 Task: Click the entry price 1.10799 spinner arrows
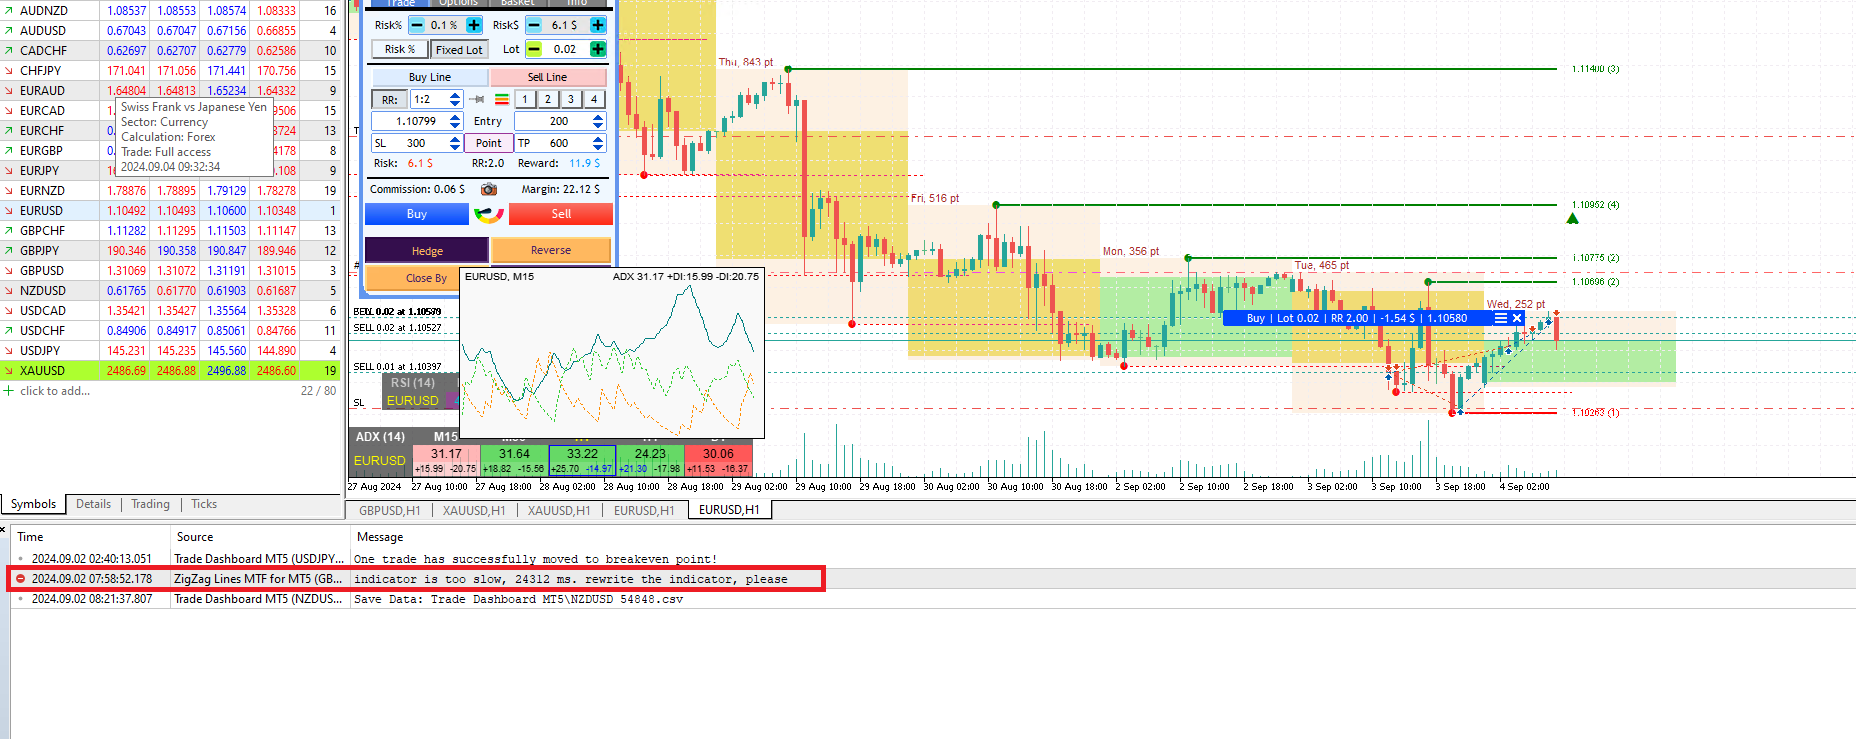[x=455, y=121]
